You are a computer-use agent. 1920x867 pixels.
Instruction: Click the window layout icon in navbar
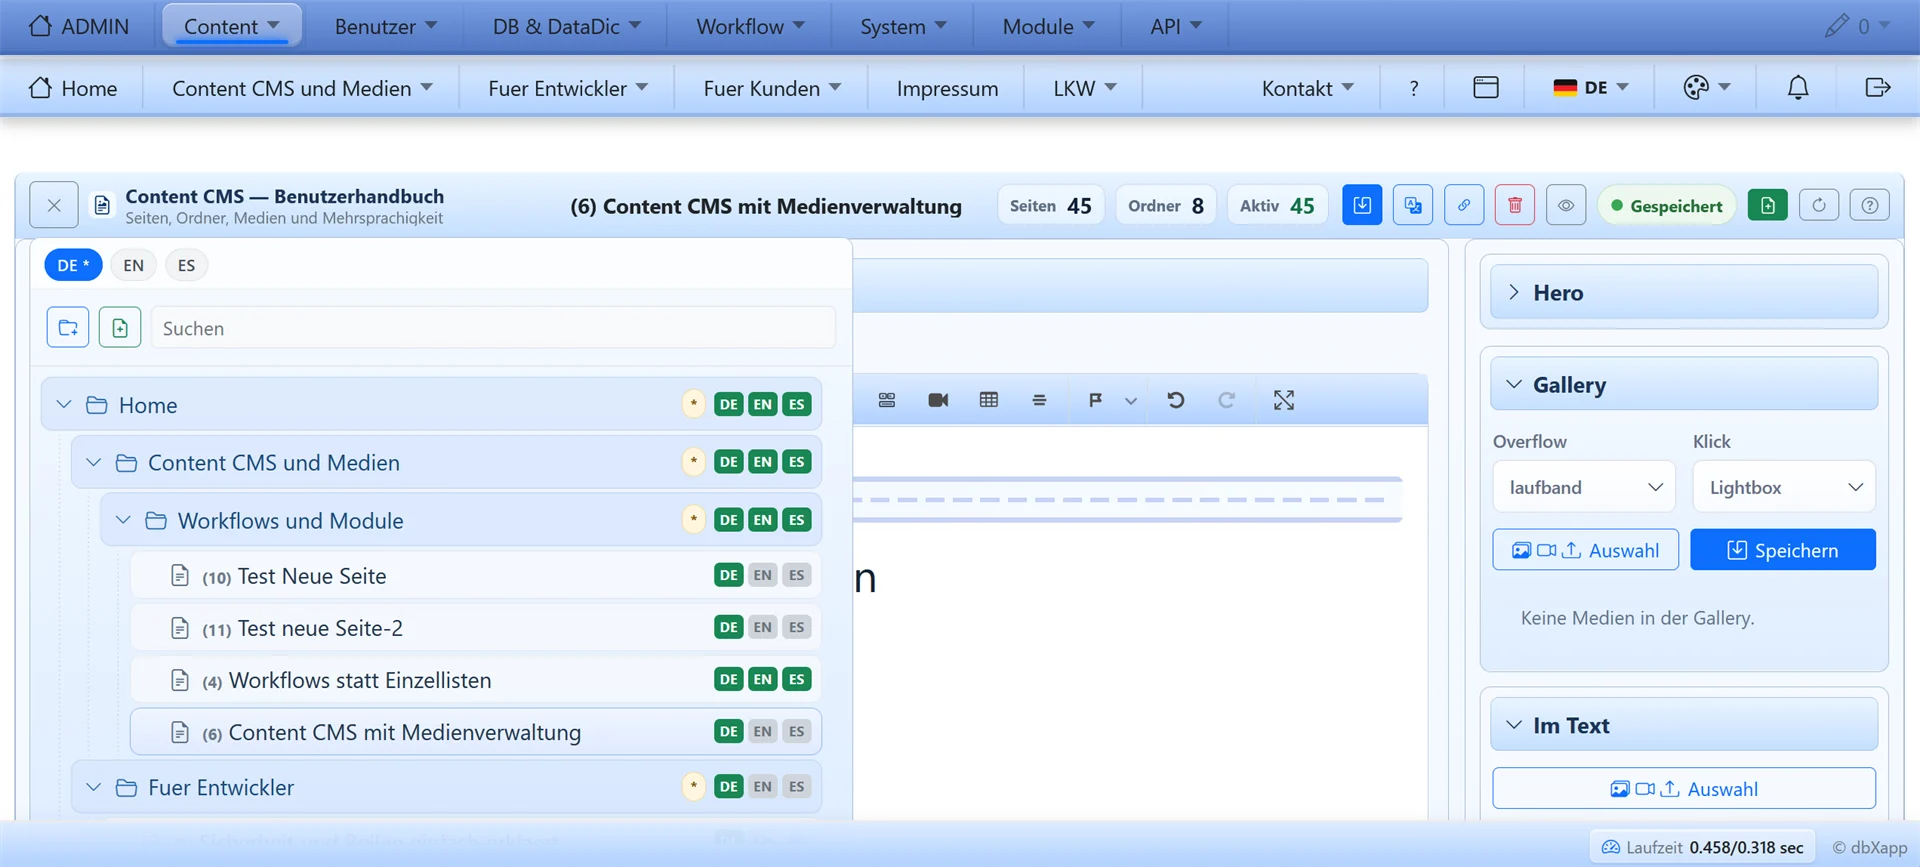(x=1486, y=88)
